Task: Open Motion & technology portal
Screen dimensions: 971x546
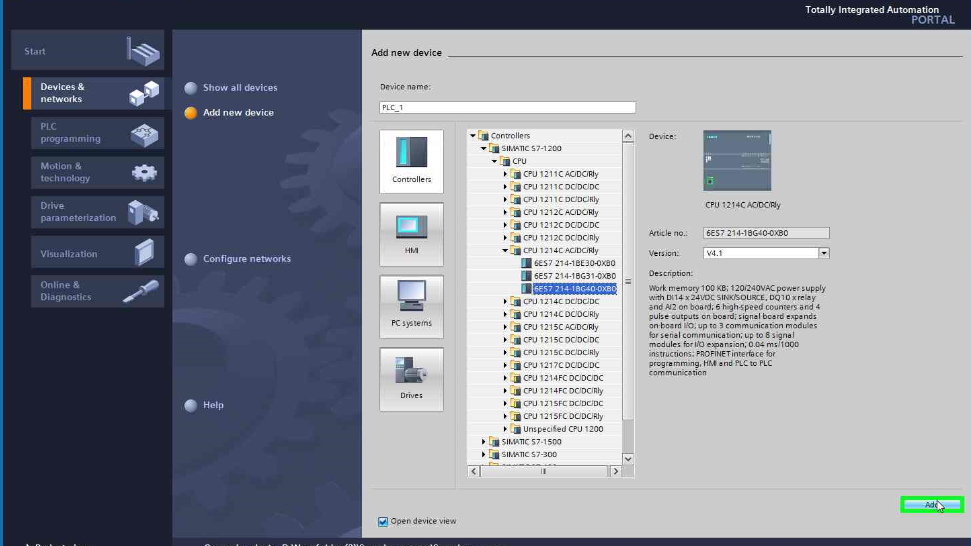Action: coord(97,172)
